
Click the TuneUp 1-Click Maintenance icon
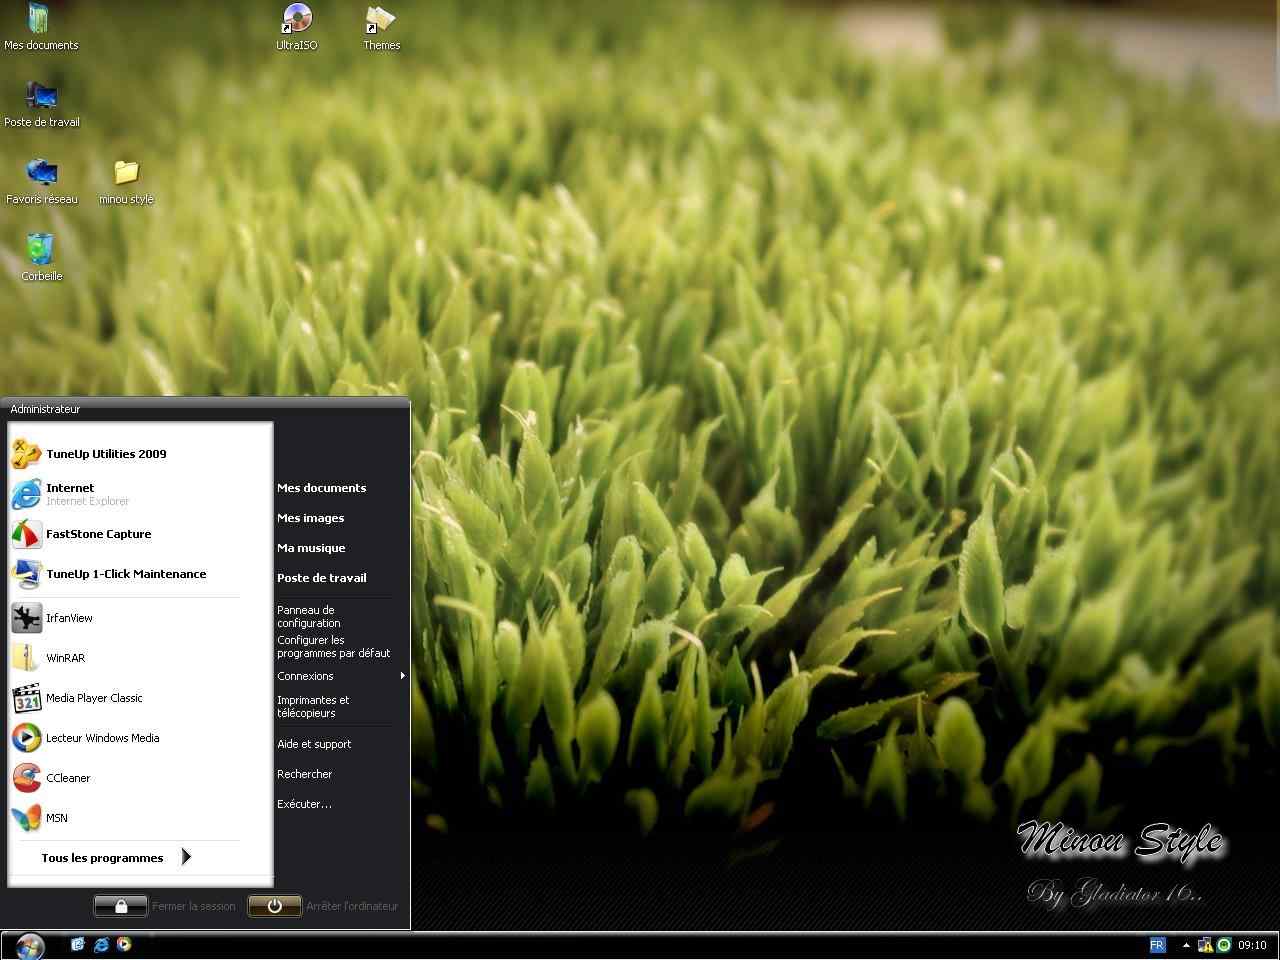26,574
